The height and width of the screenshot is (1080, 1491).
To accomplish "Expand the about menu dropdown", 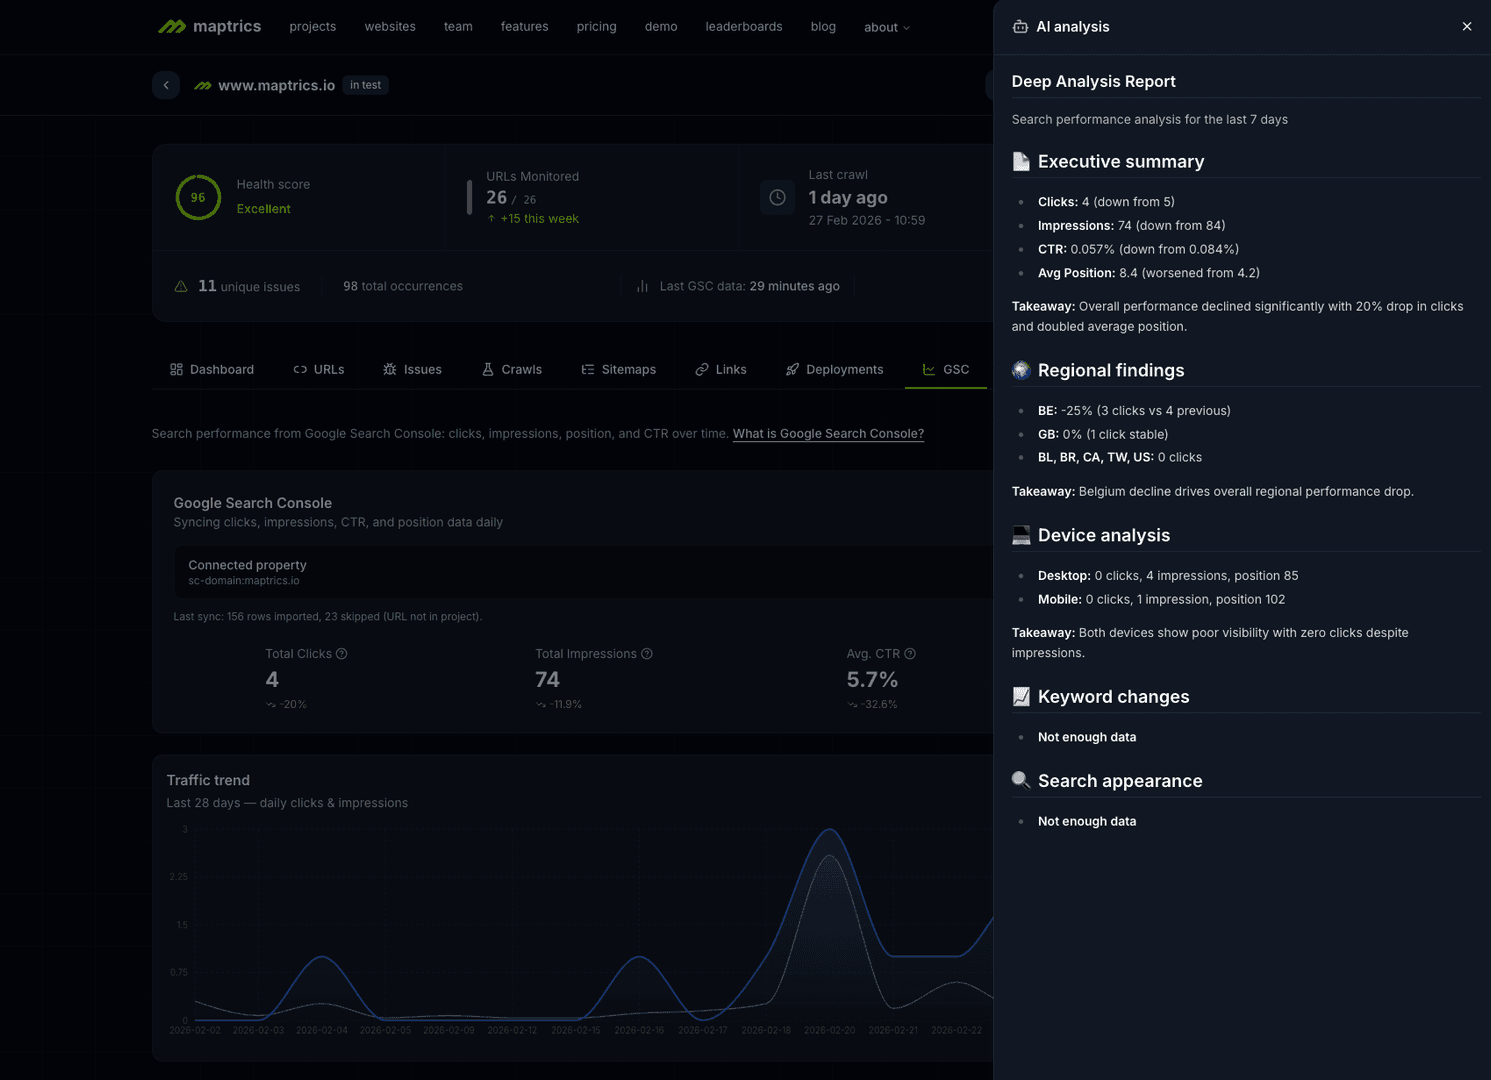I will [x=887, y=28].
